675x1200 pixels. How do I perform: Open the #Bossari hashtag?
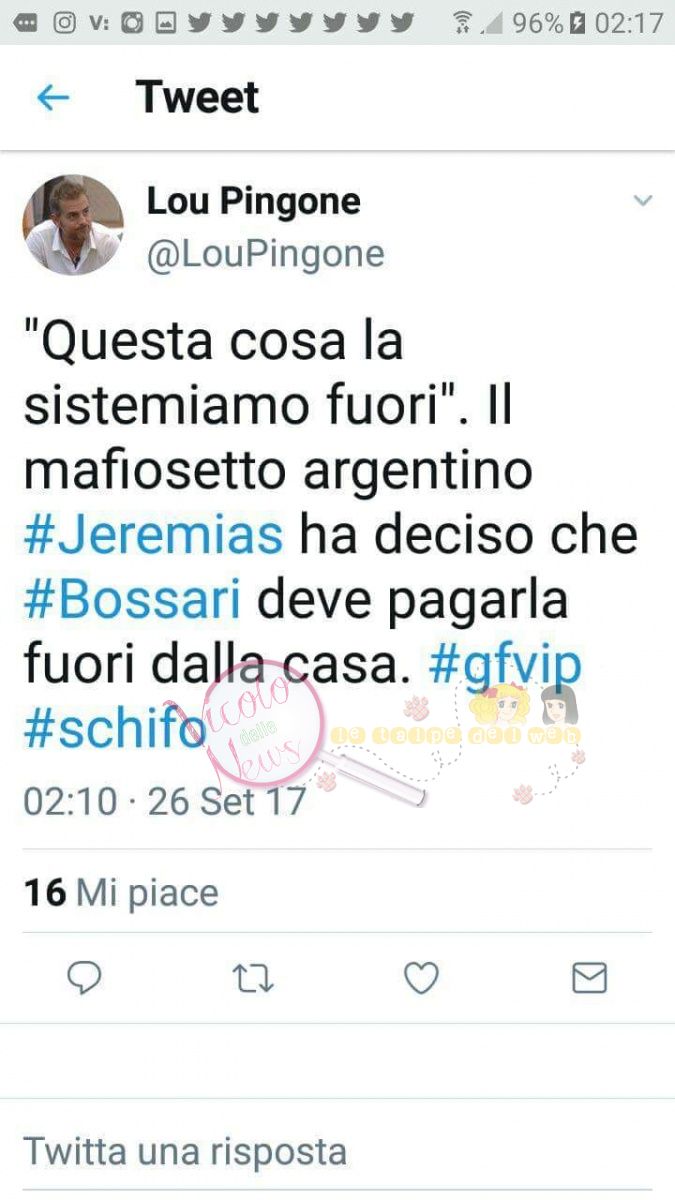(x=131, y=600)
